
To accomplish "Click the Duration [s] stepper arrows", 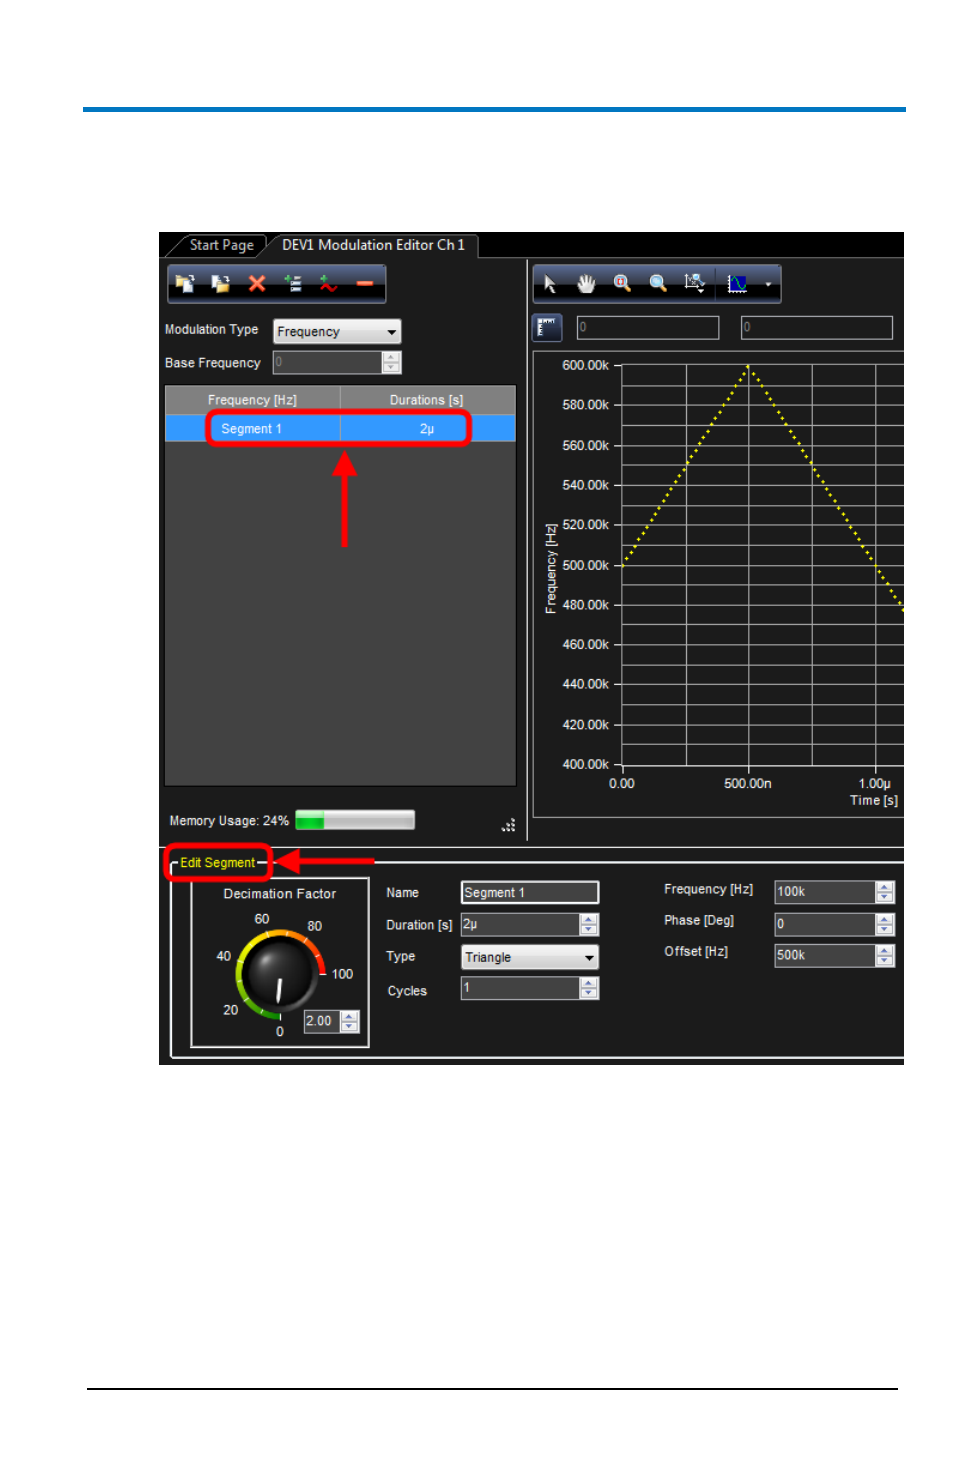I will coord(589,924).
